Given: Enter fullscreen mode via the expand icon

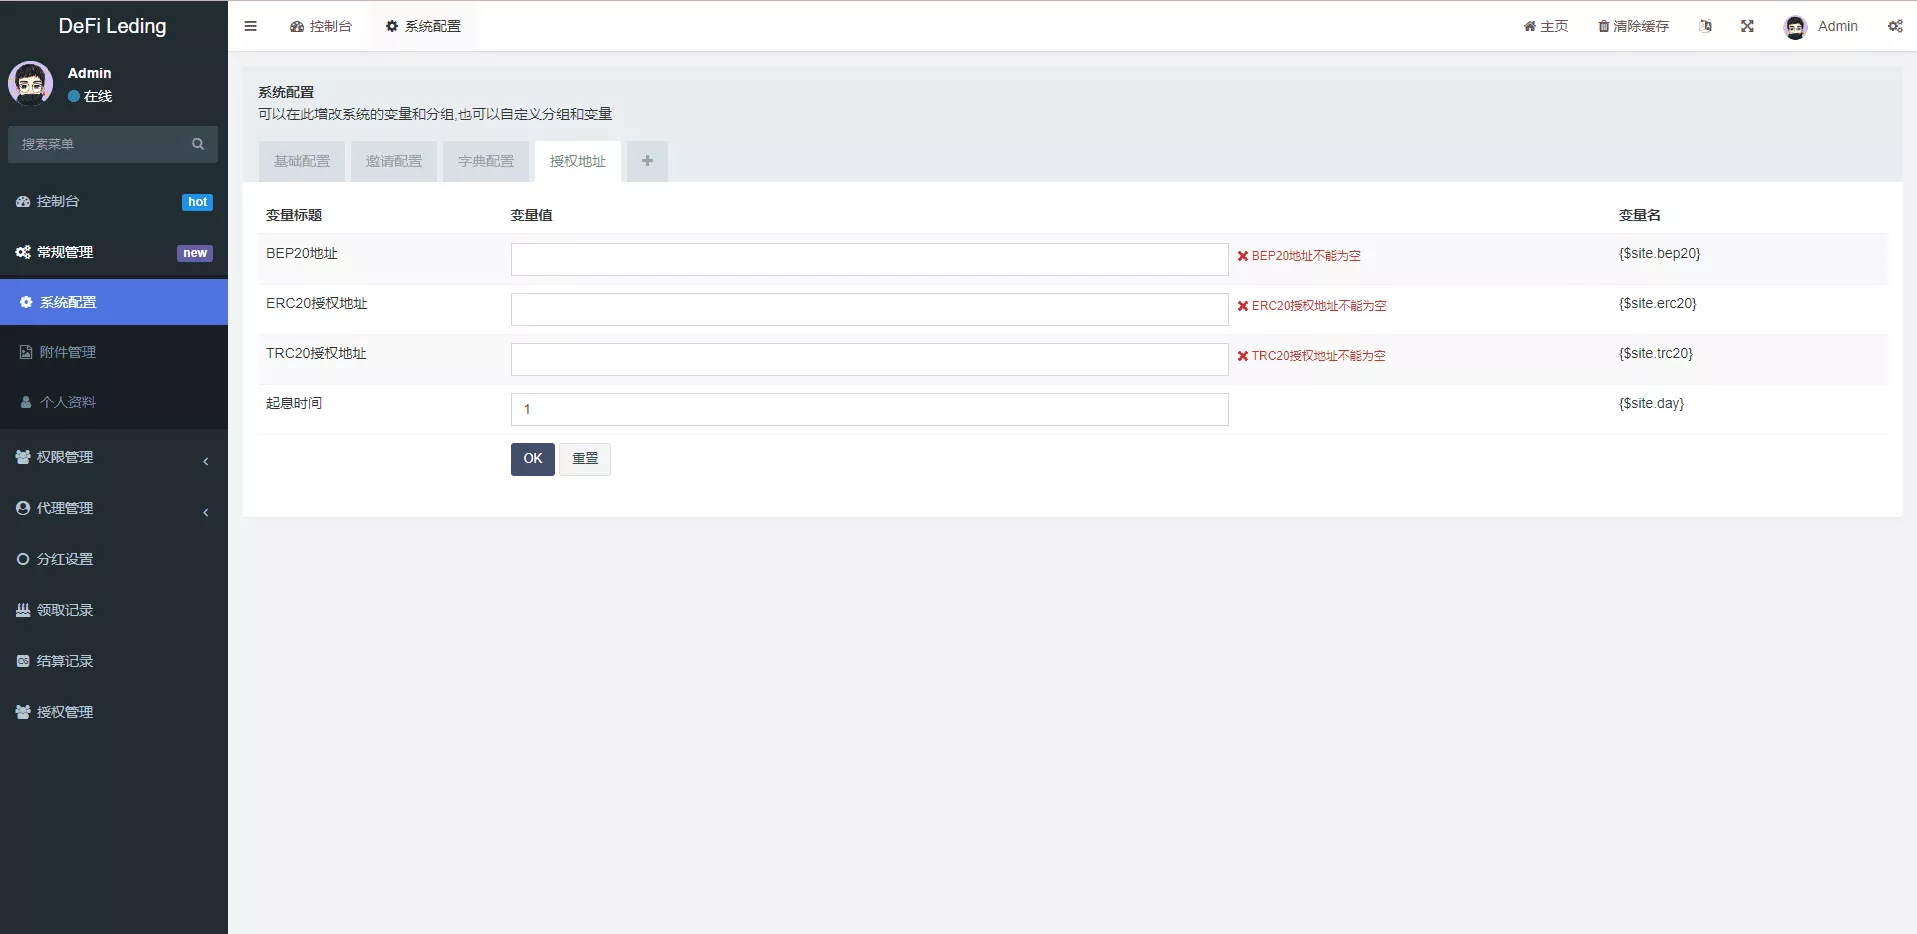Looking at the screenshot, I should tap(1747, 26).
